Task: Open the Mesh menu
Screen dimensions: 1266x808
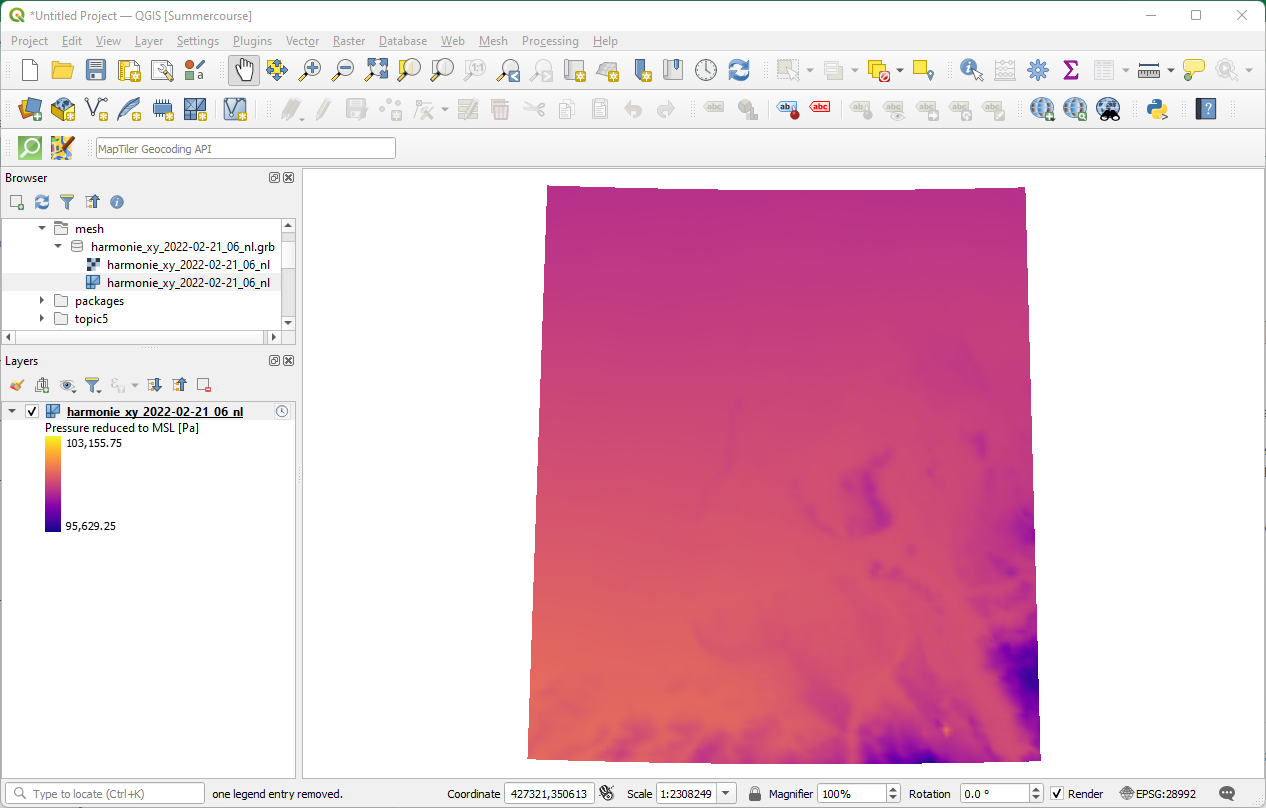Action: [x=493, y=41]
